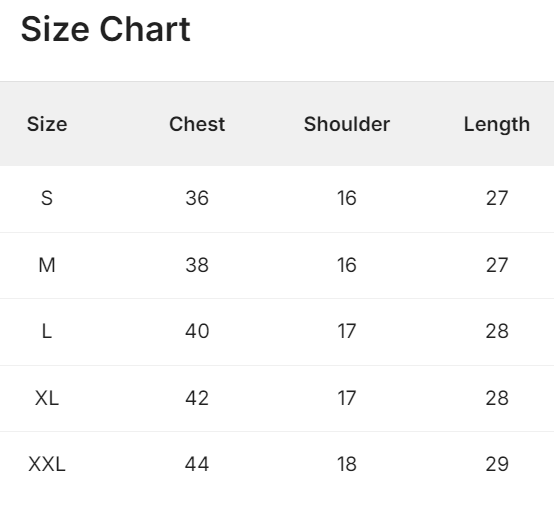The image size is (554, 506).
Task: Select the Chest column header
Action: click(x=197, y=124)
